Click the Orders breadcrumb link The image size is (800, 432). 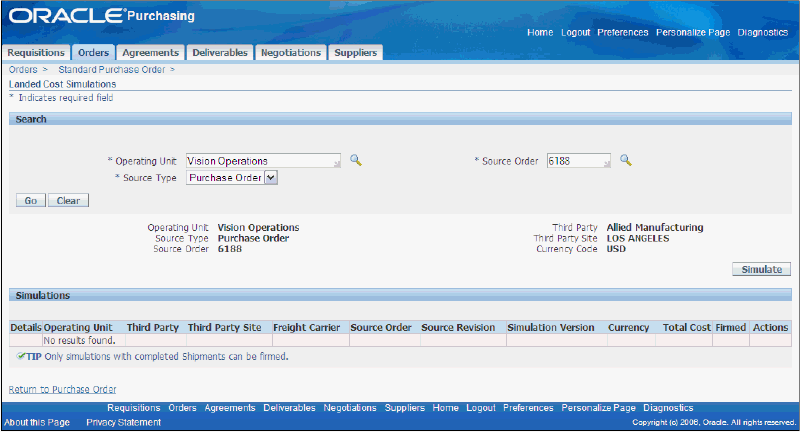coord(23,69)
